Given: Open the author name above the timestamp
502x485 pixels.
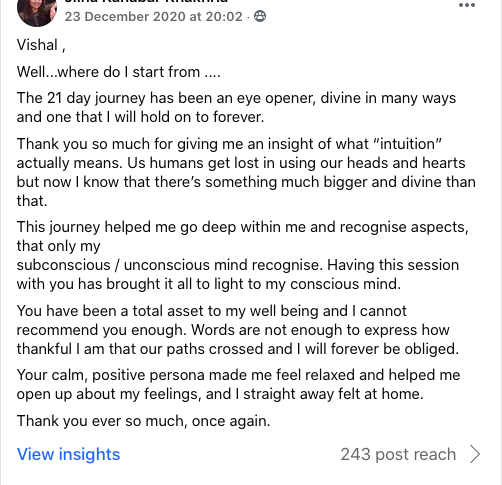Looking at the screenshot, I should pos(146,1).
